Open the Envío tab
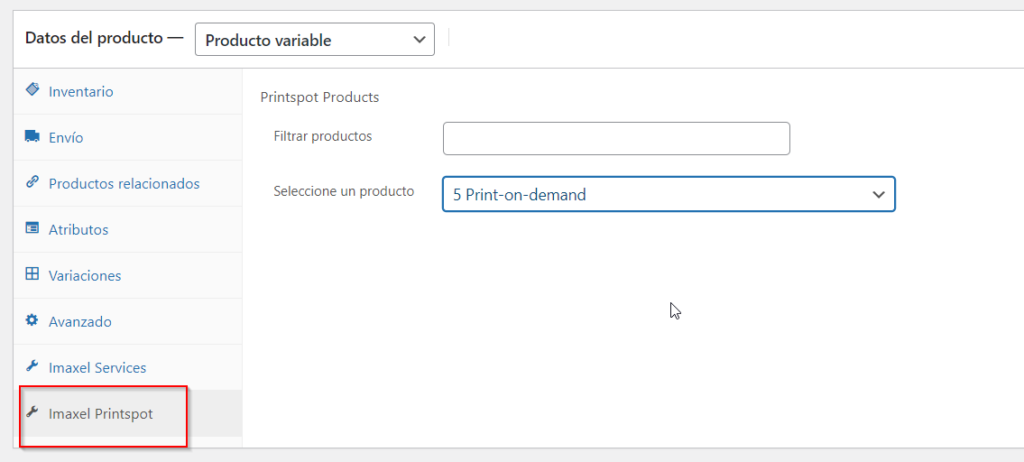1024x462 pixels. tap(128, 138)
